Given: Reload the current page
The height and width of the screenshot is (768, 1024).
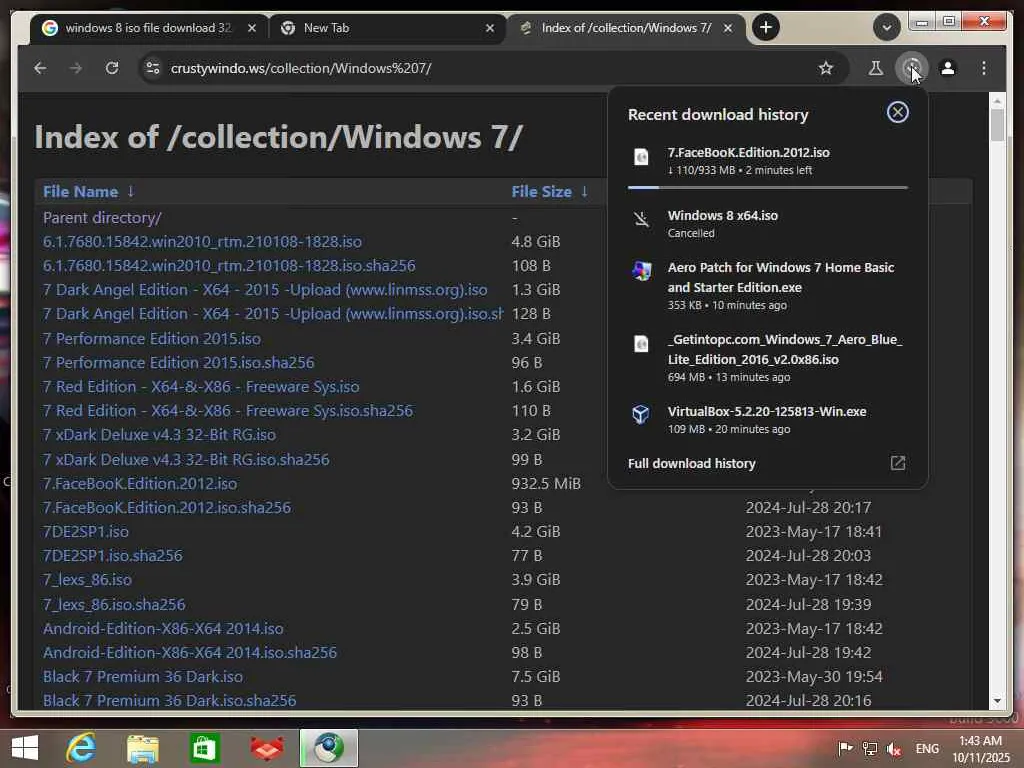Looking at the screenshot, I should coord(112,68).
